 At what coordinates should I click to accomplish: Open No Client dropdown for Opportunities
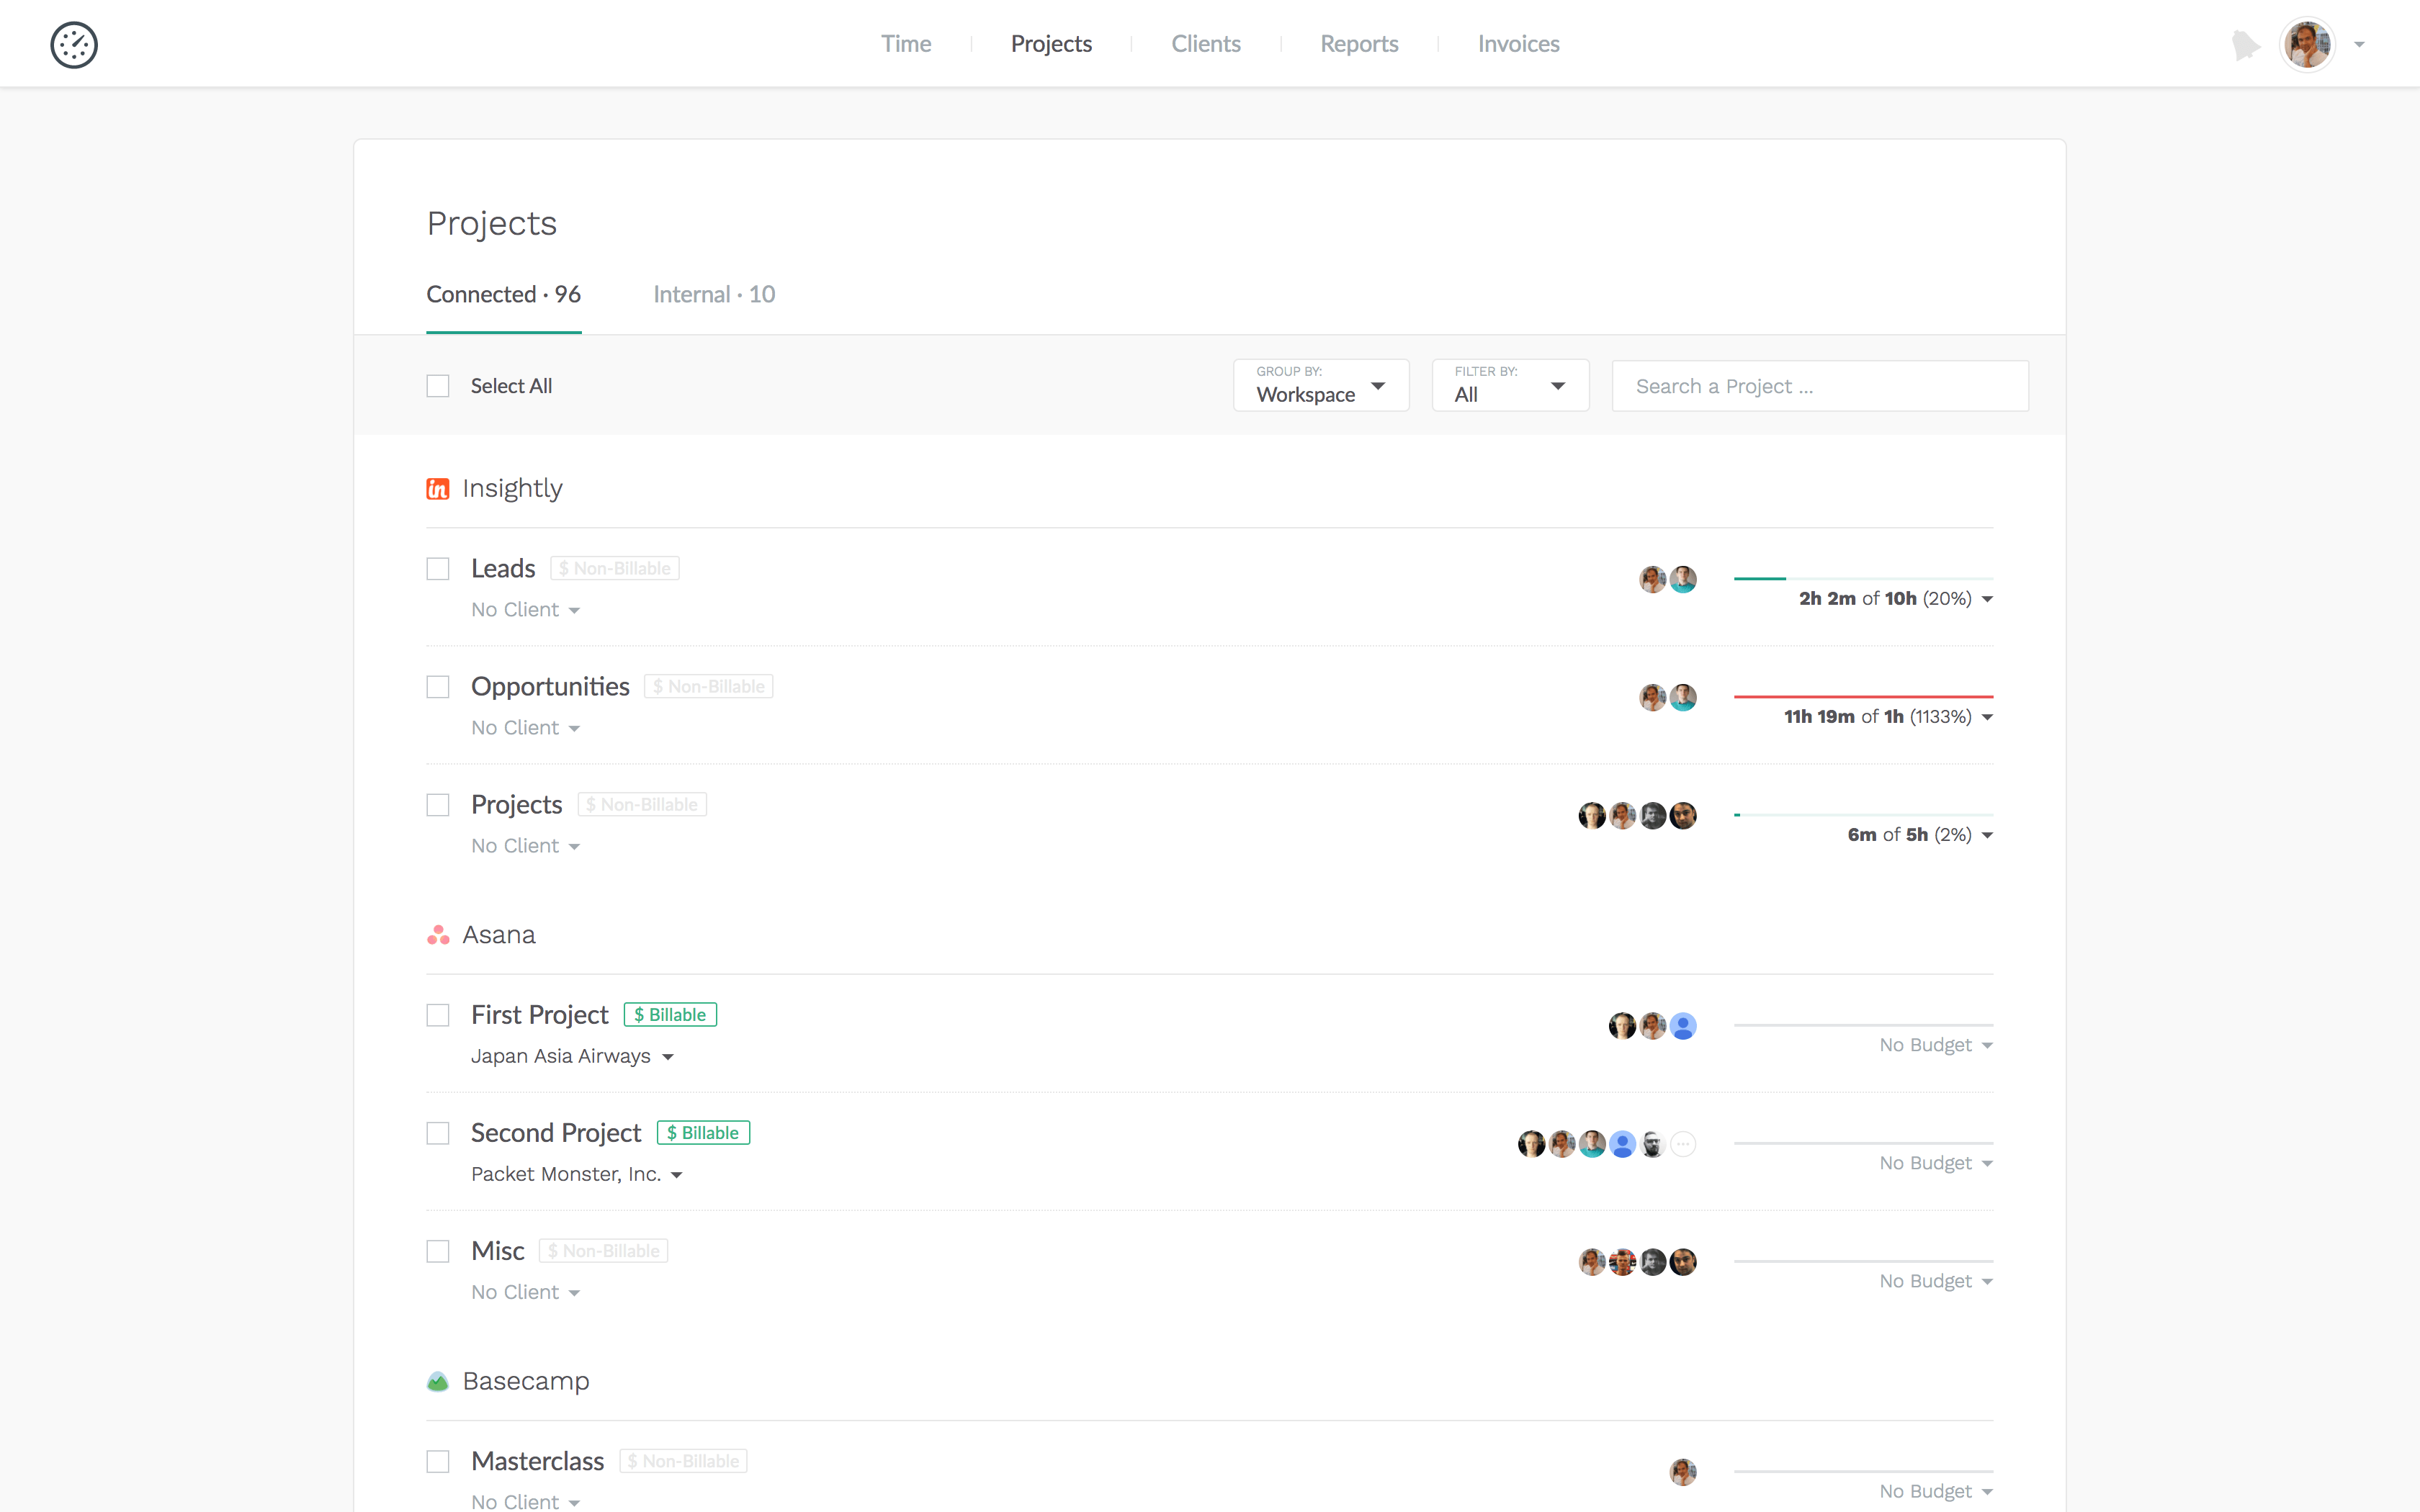point(526,728)
